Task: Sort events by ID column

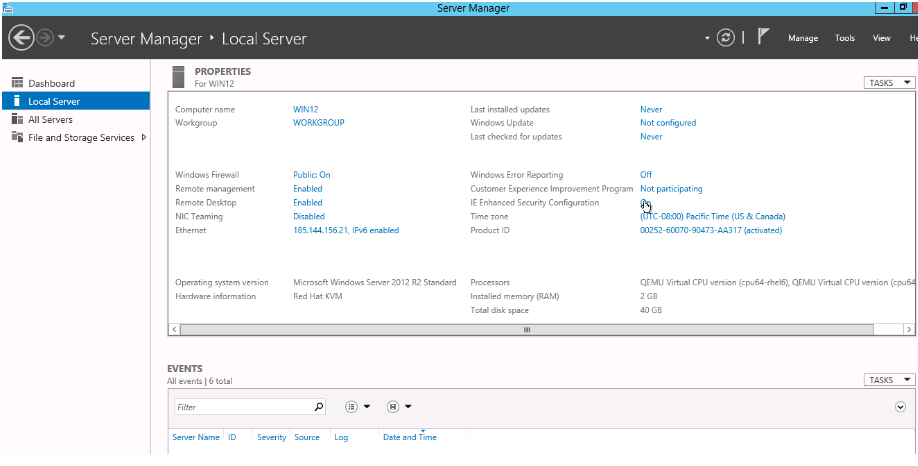Action: click(232, 437)
